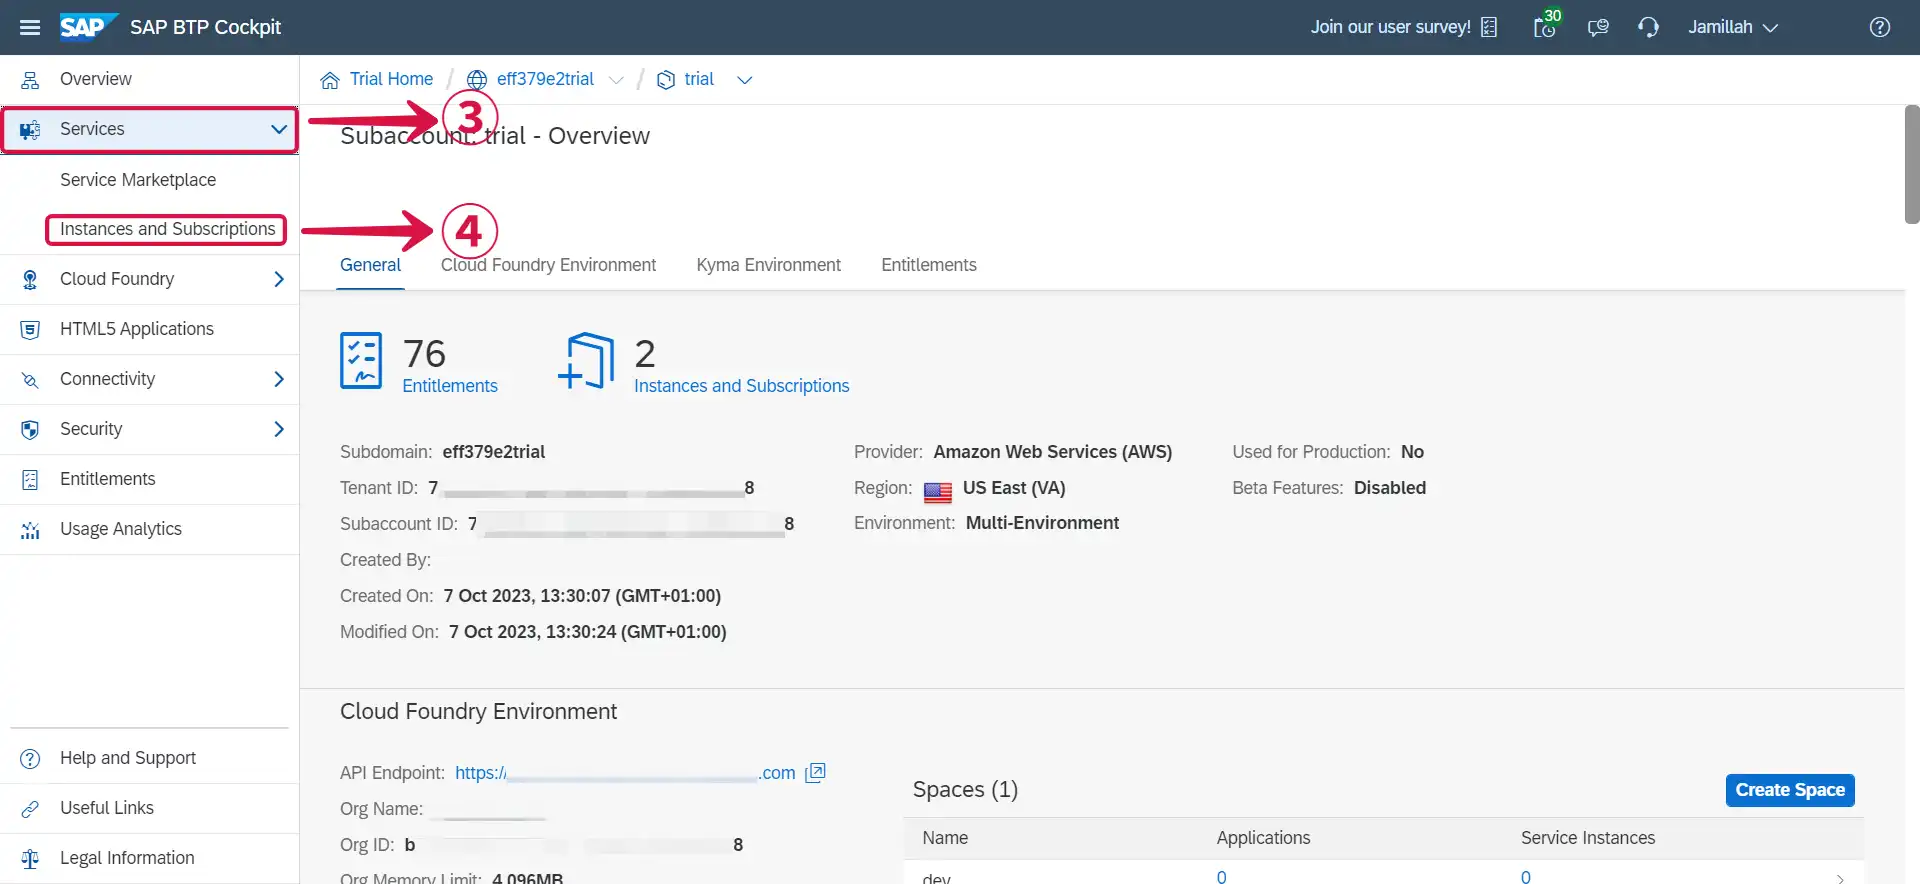Click the Multi-Environment value

tap(1042, 523)
